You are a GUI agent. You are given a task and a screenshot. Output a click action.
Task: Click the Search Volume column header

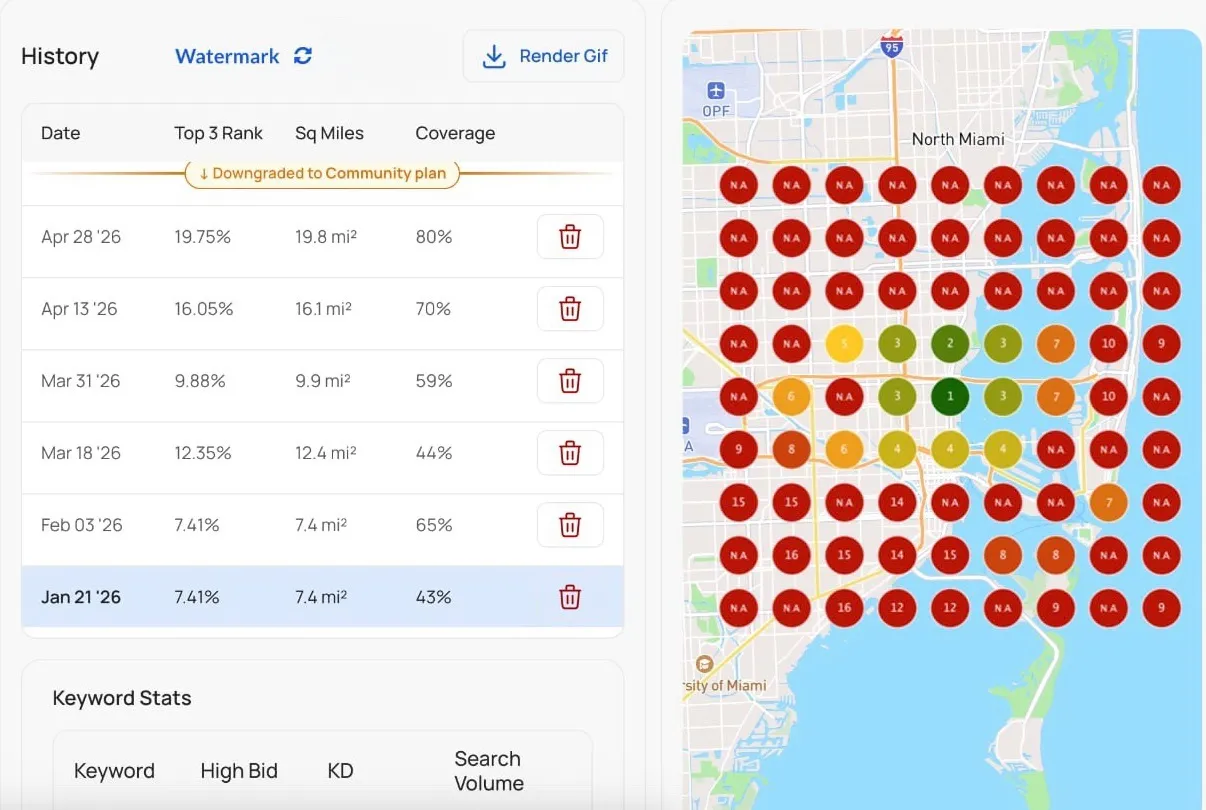489,771
